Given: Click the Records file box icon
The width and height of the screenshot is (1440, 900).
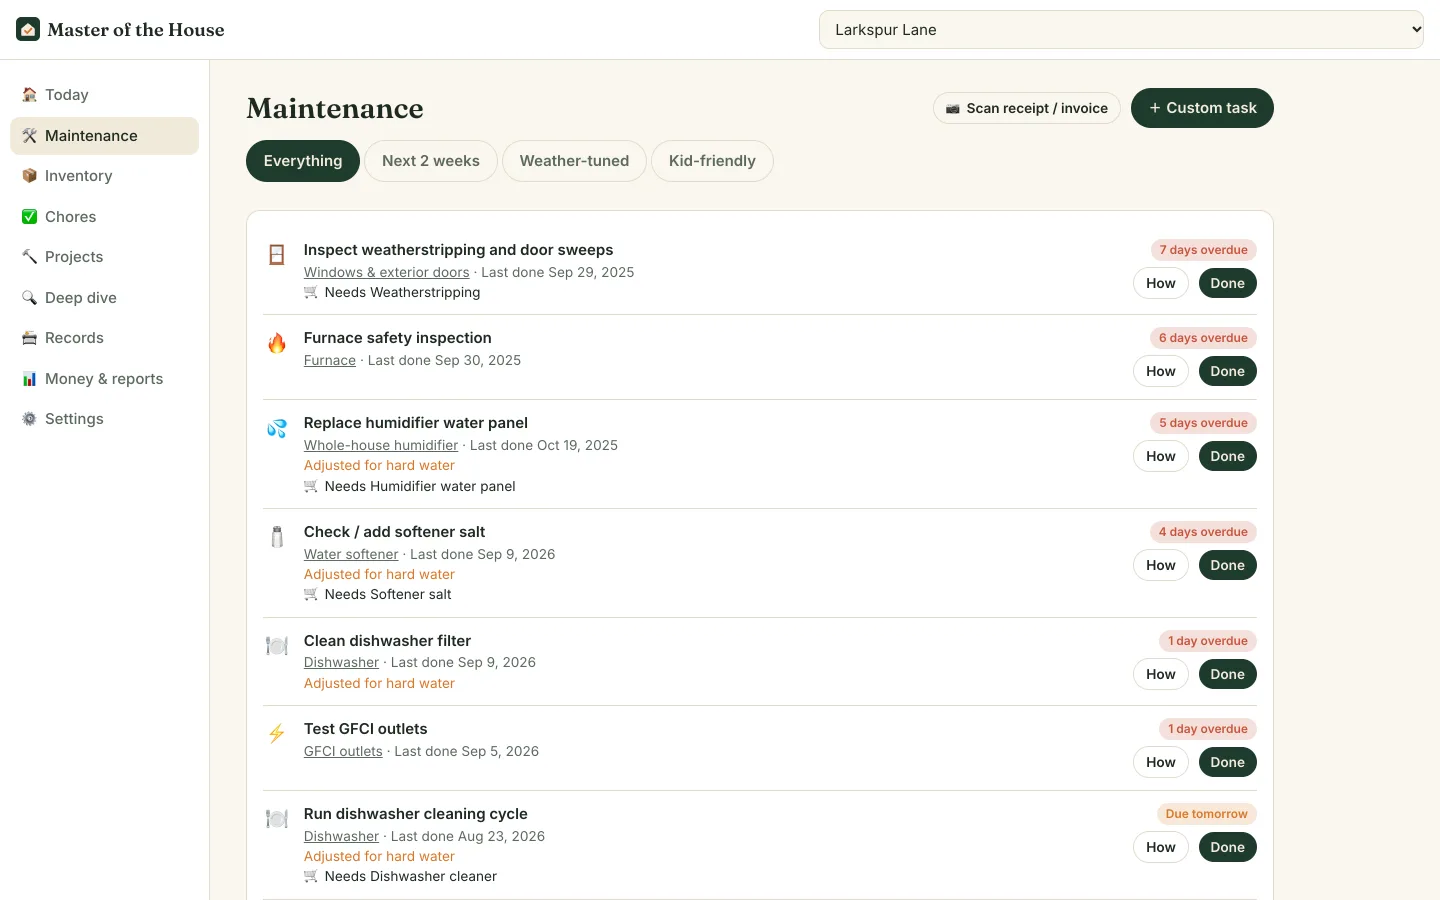Looking at the screenshot, I should (29, 338).
